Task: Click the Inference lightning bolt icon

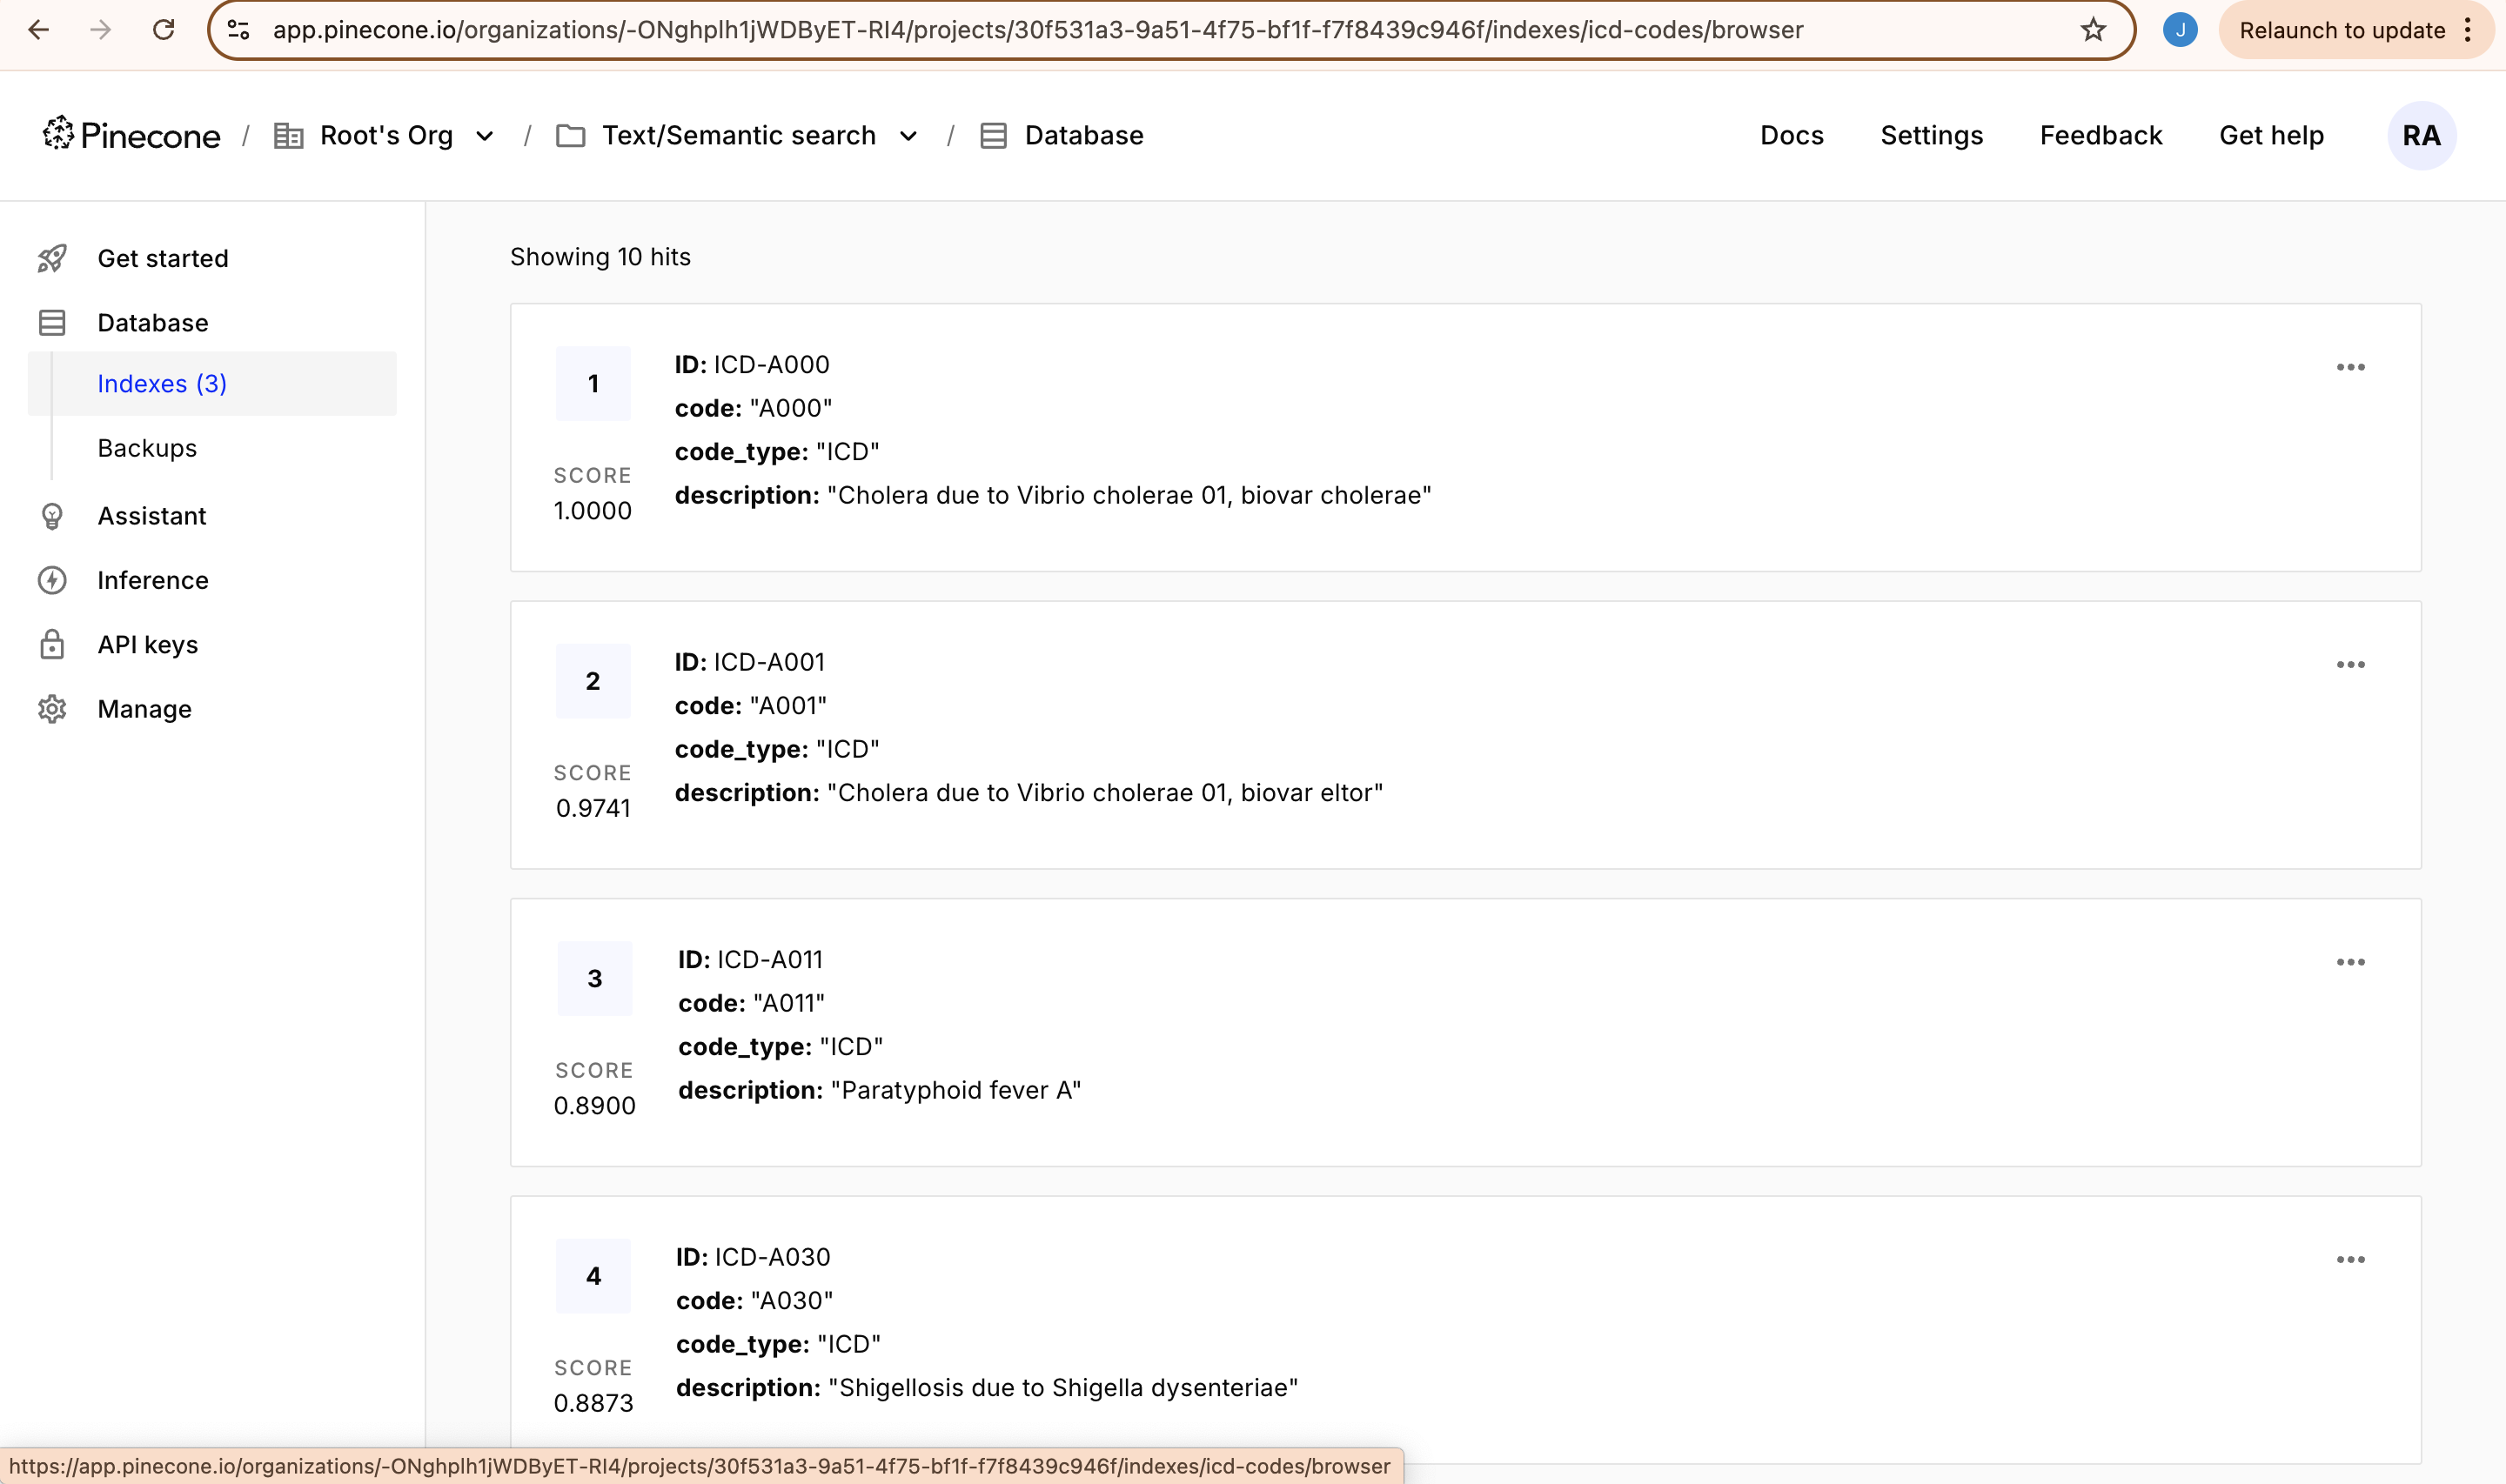Action: pyautogui.click(x=52, y=581)
